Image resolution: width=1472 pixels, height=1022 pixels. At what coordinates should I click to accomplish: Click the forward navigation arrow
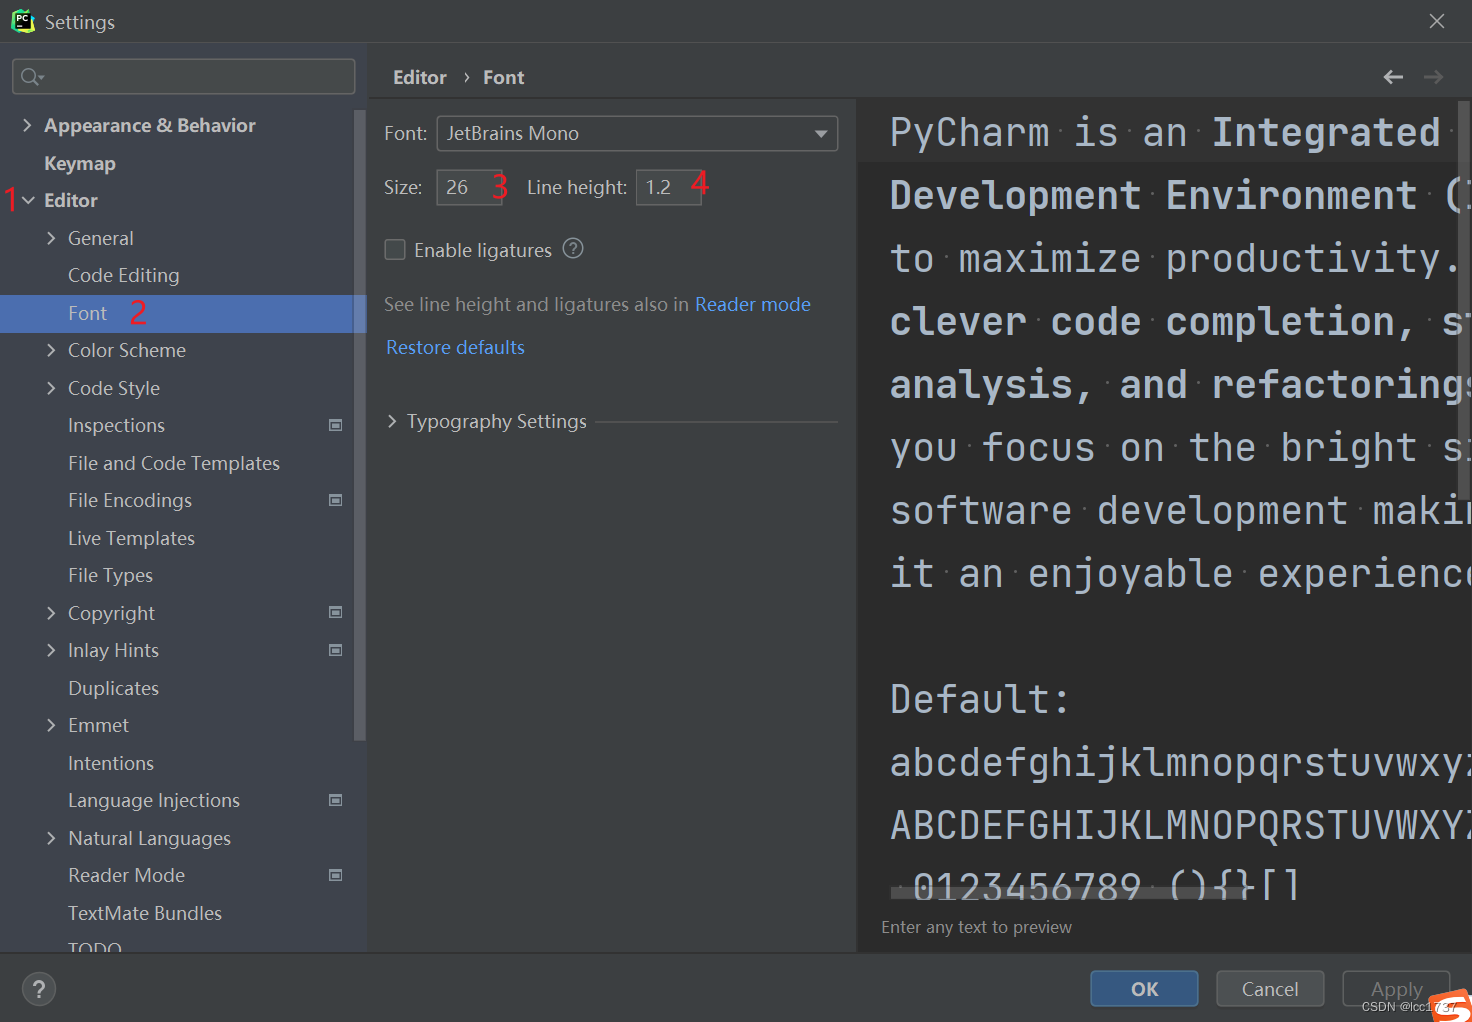[x=1433, y=77]
